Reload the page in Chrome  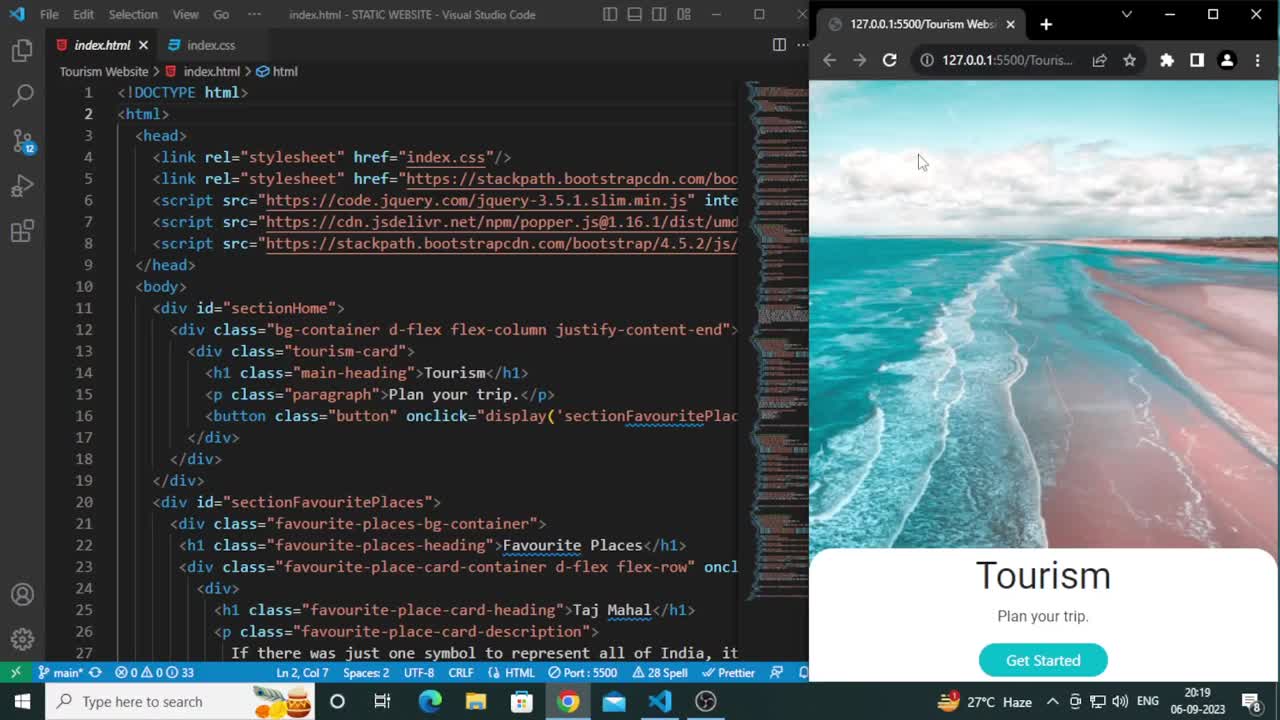pos(889,60)
